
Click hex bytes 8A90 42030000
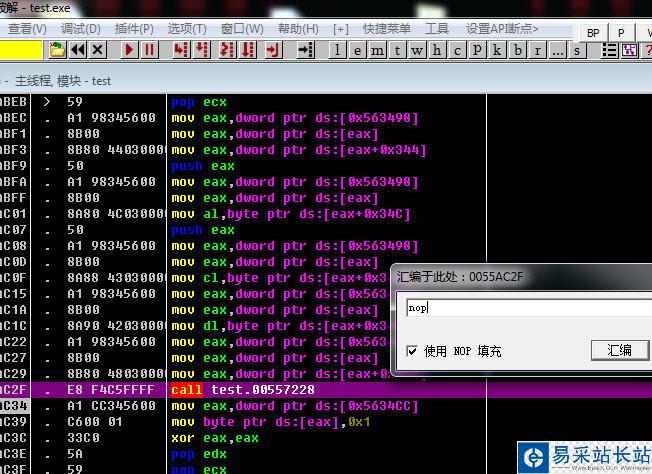tap(116, 326)
